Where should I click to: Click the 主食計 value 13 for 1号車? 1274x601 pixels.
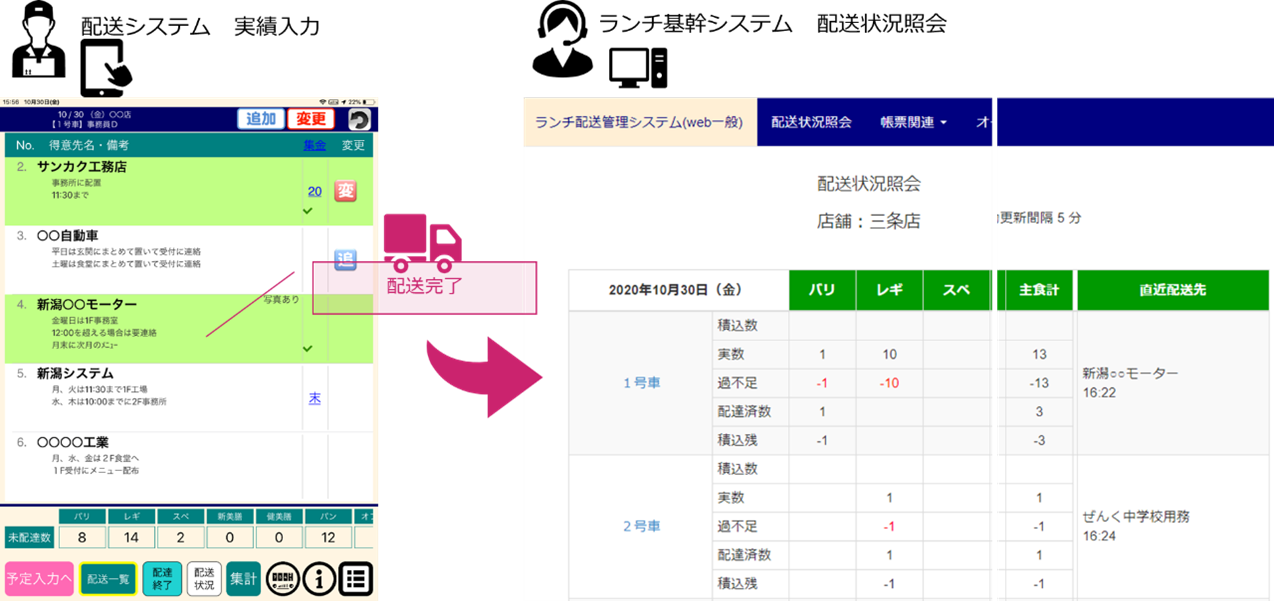(x=1039, y=354)
